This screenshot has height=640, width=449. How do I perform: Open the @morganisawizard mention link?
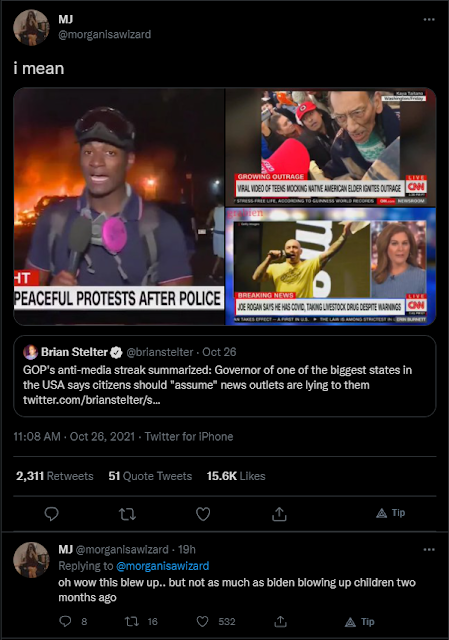tap(162, 566)
